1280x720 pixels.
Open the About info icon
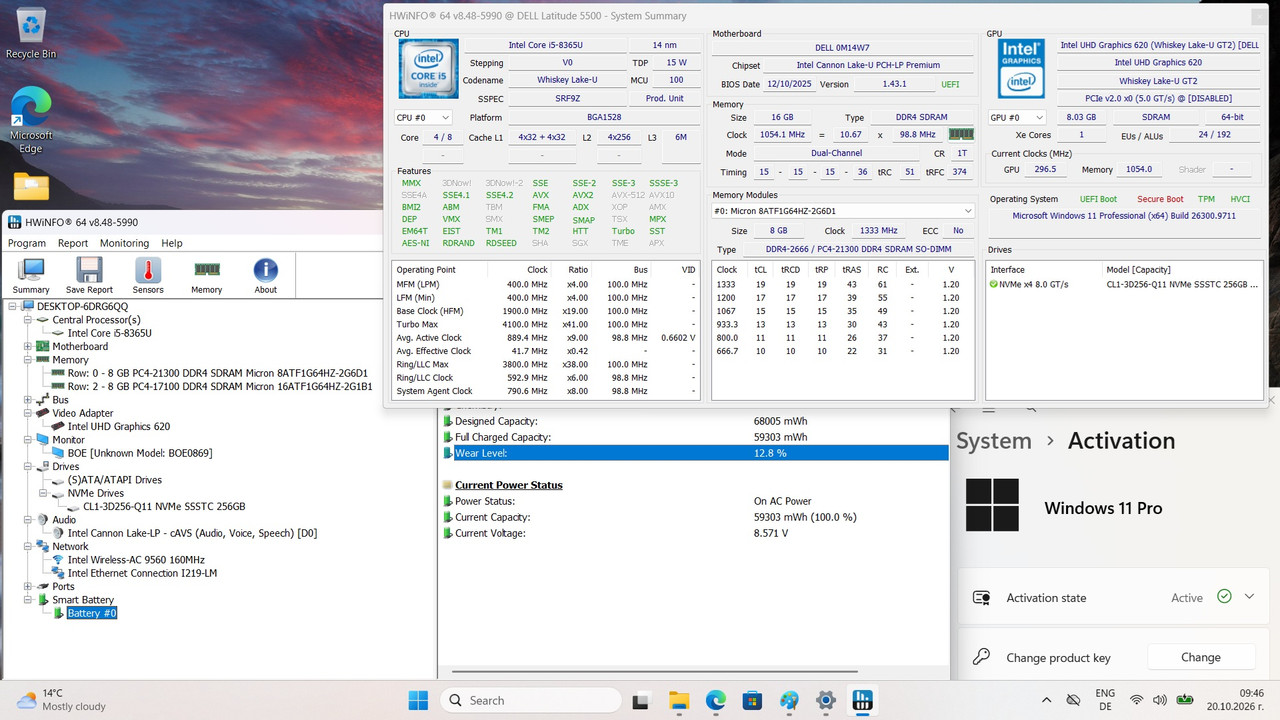coord(265,276)
